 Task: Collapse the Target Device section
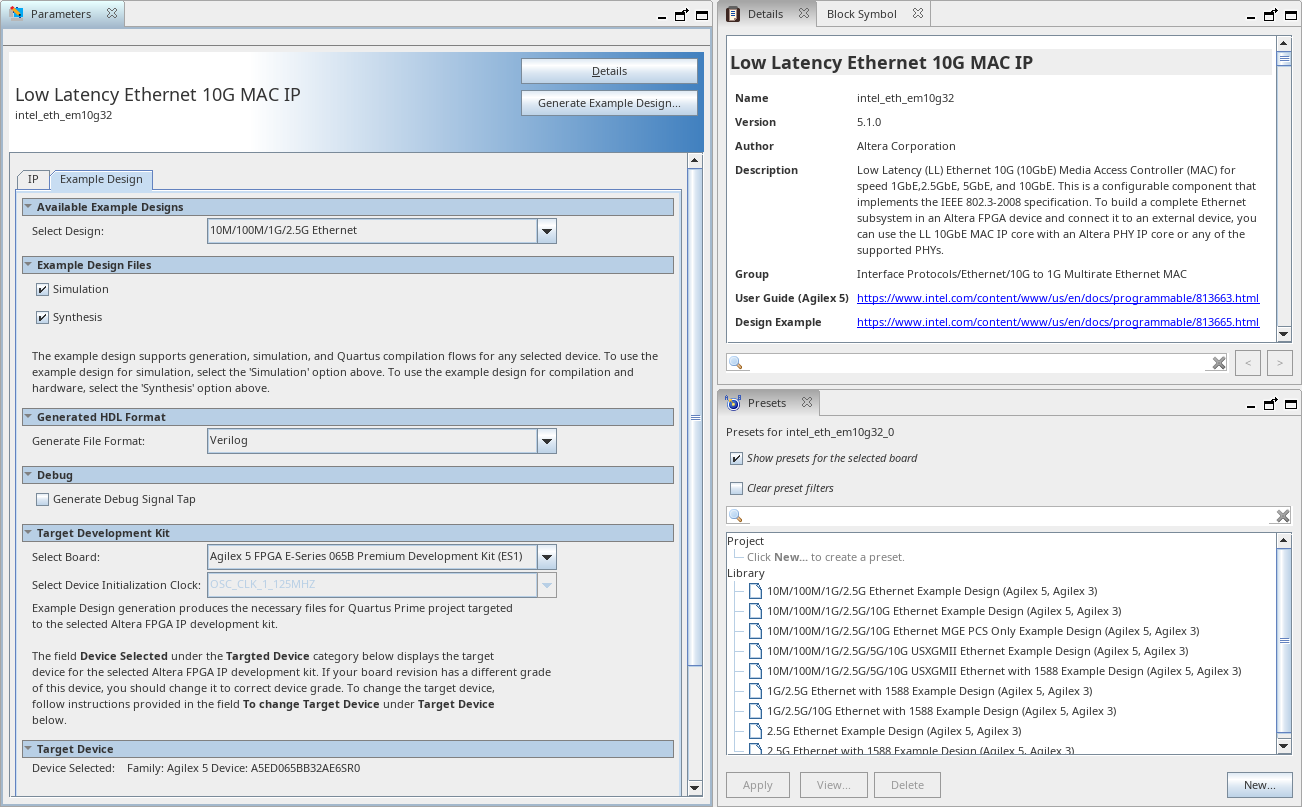point(29,749)
